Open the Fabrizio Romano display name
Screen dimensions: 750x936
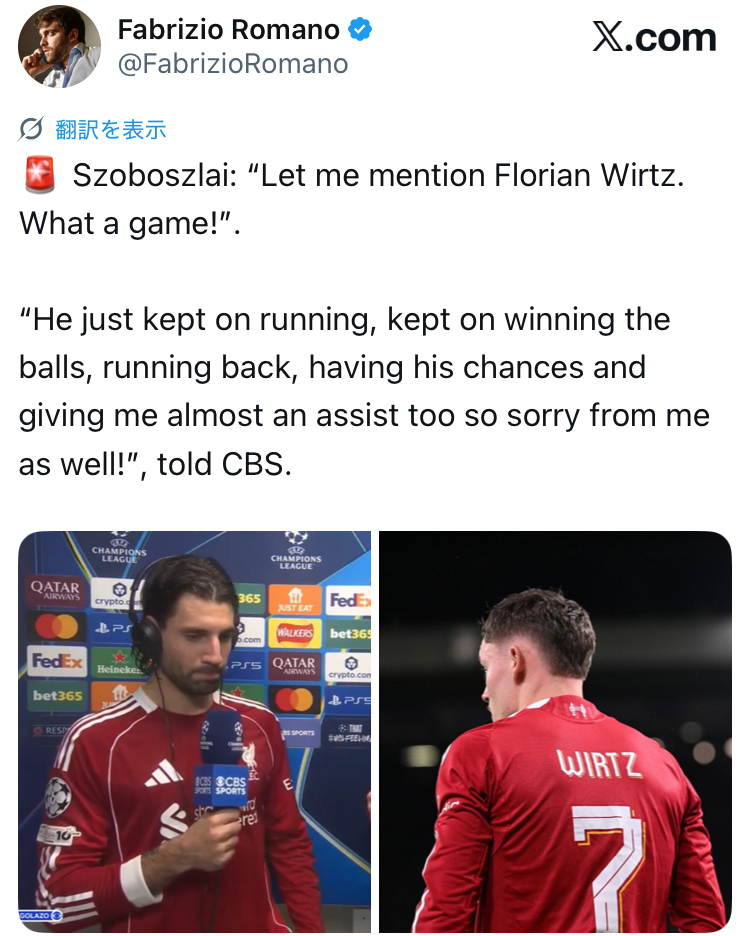click(x=228, y=29)
